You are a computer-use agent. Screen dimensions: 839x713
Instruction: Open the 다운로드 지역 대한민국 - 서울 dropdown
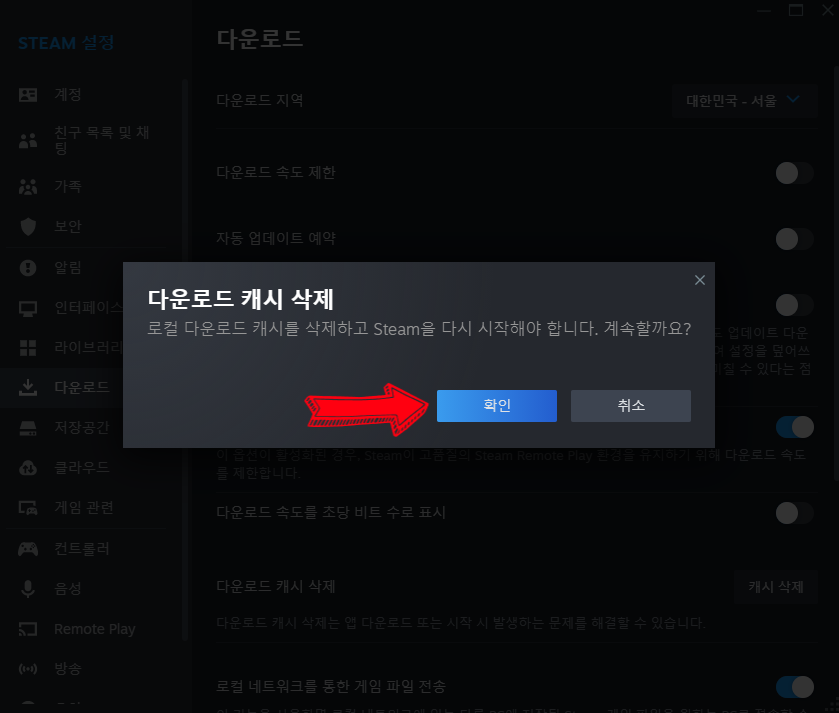[x=744, y=101]
